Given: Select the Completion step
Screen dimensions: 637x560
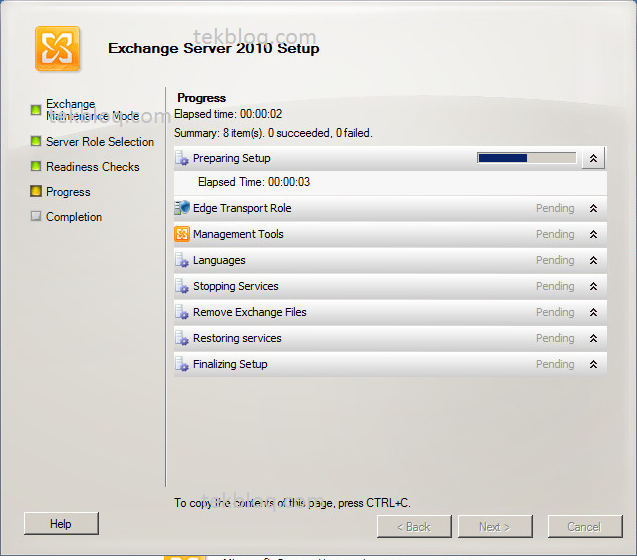Looking at the screenshot, I should [x=74, y=217].
